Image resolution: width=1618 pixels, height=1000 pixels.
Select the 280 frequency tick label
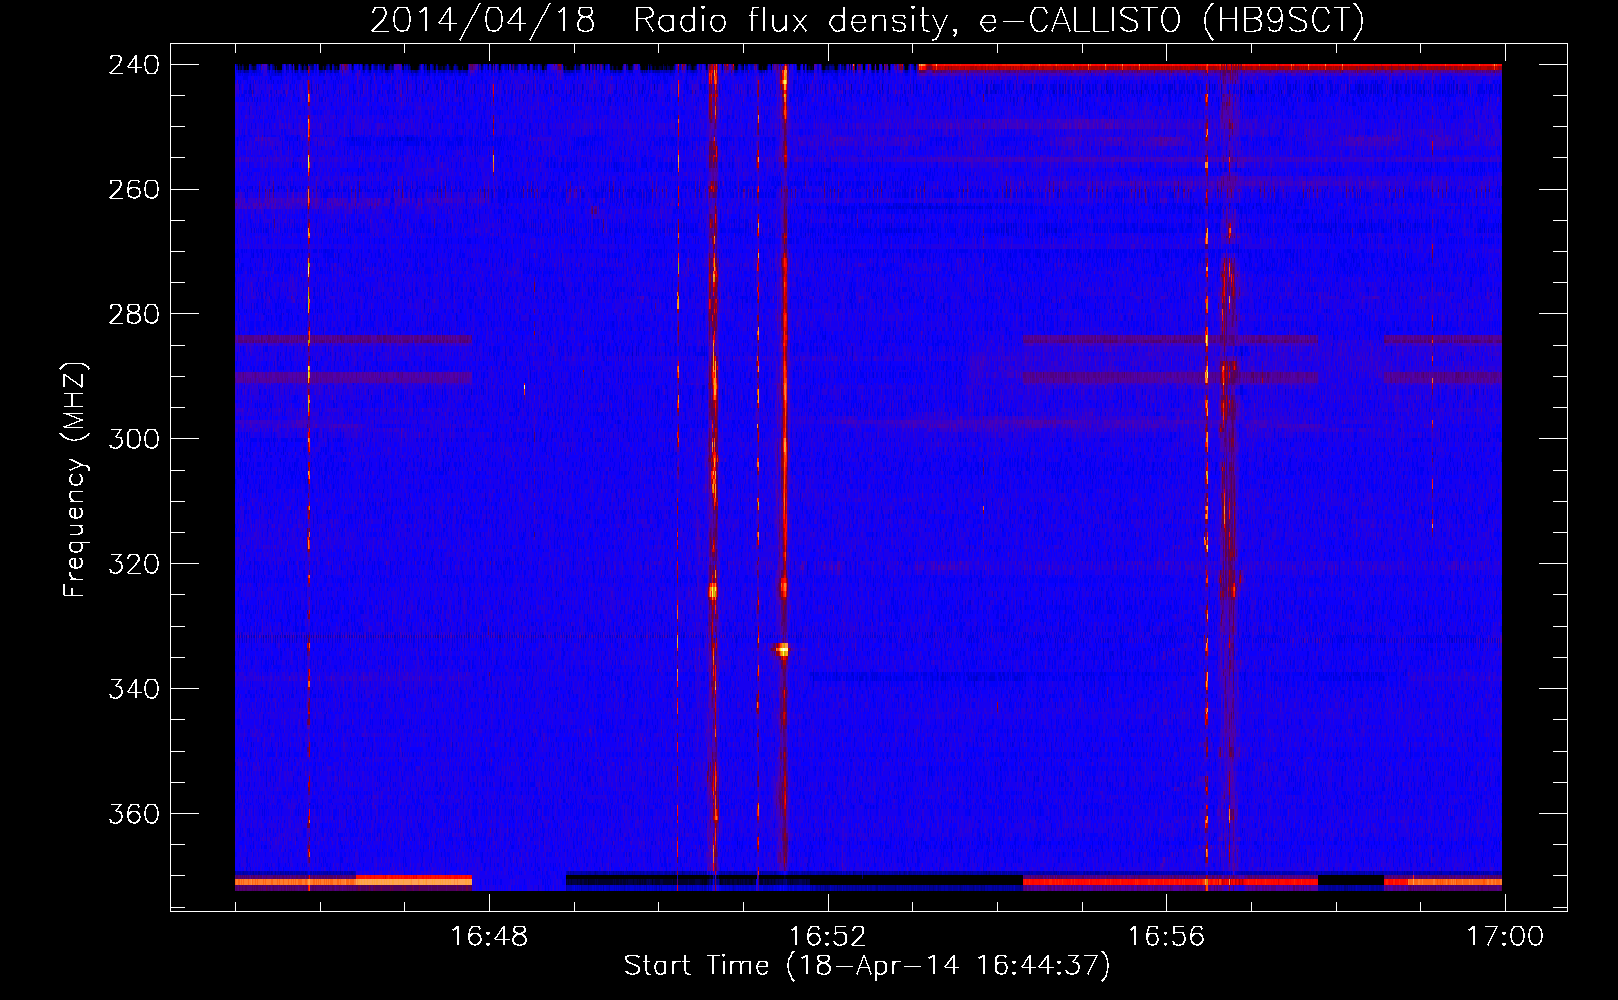coord(134,315)
